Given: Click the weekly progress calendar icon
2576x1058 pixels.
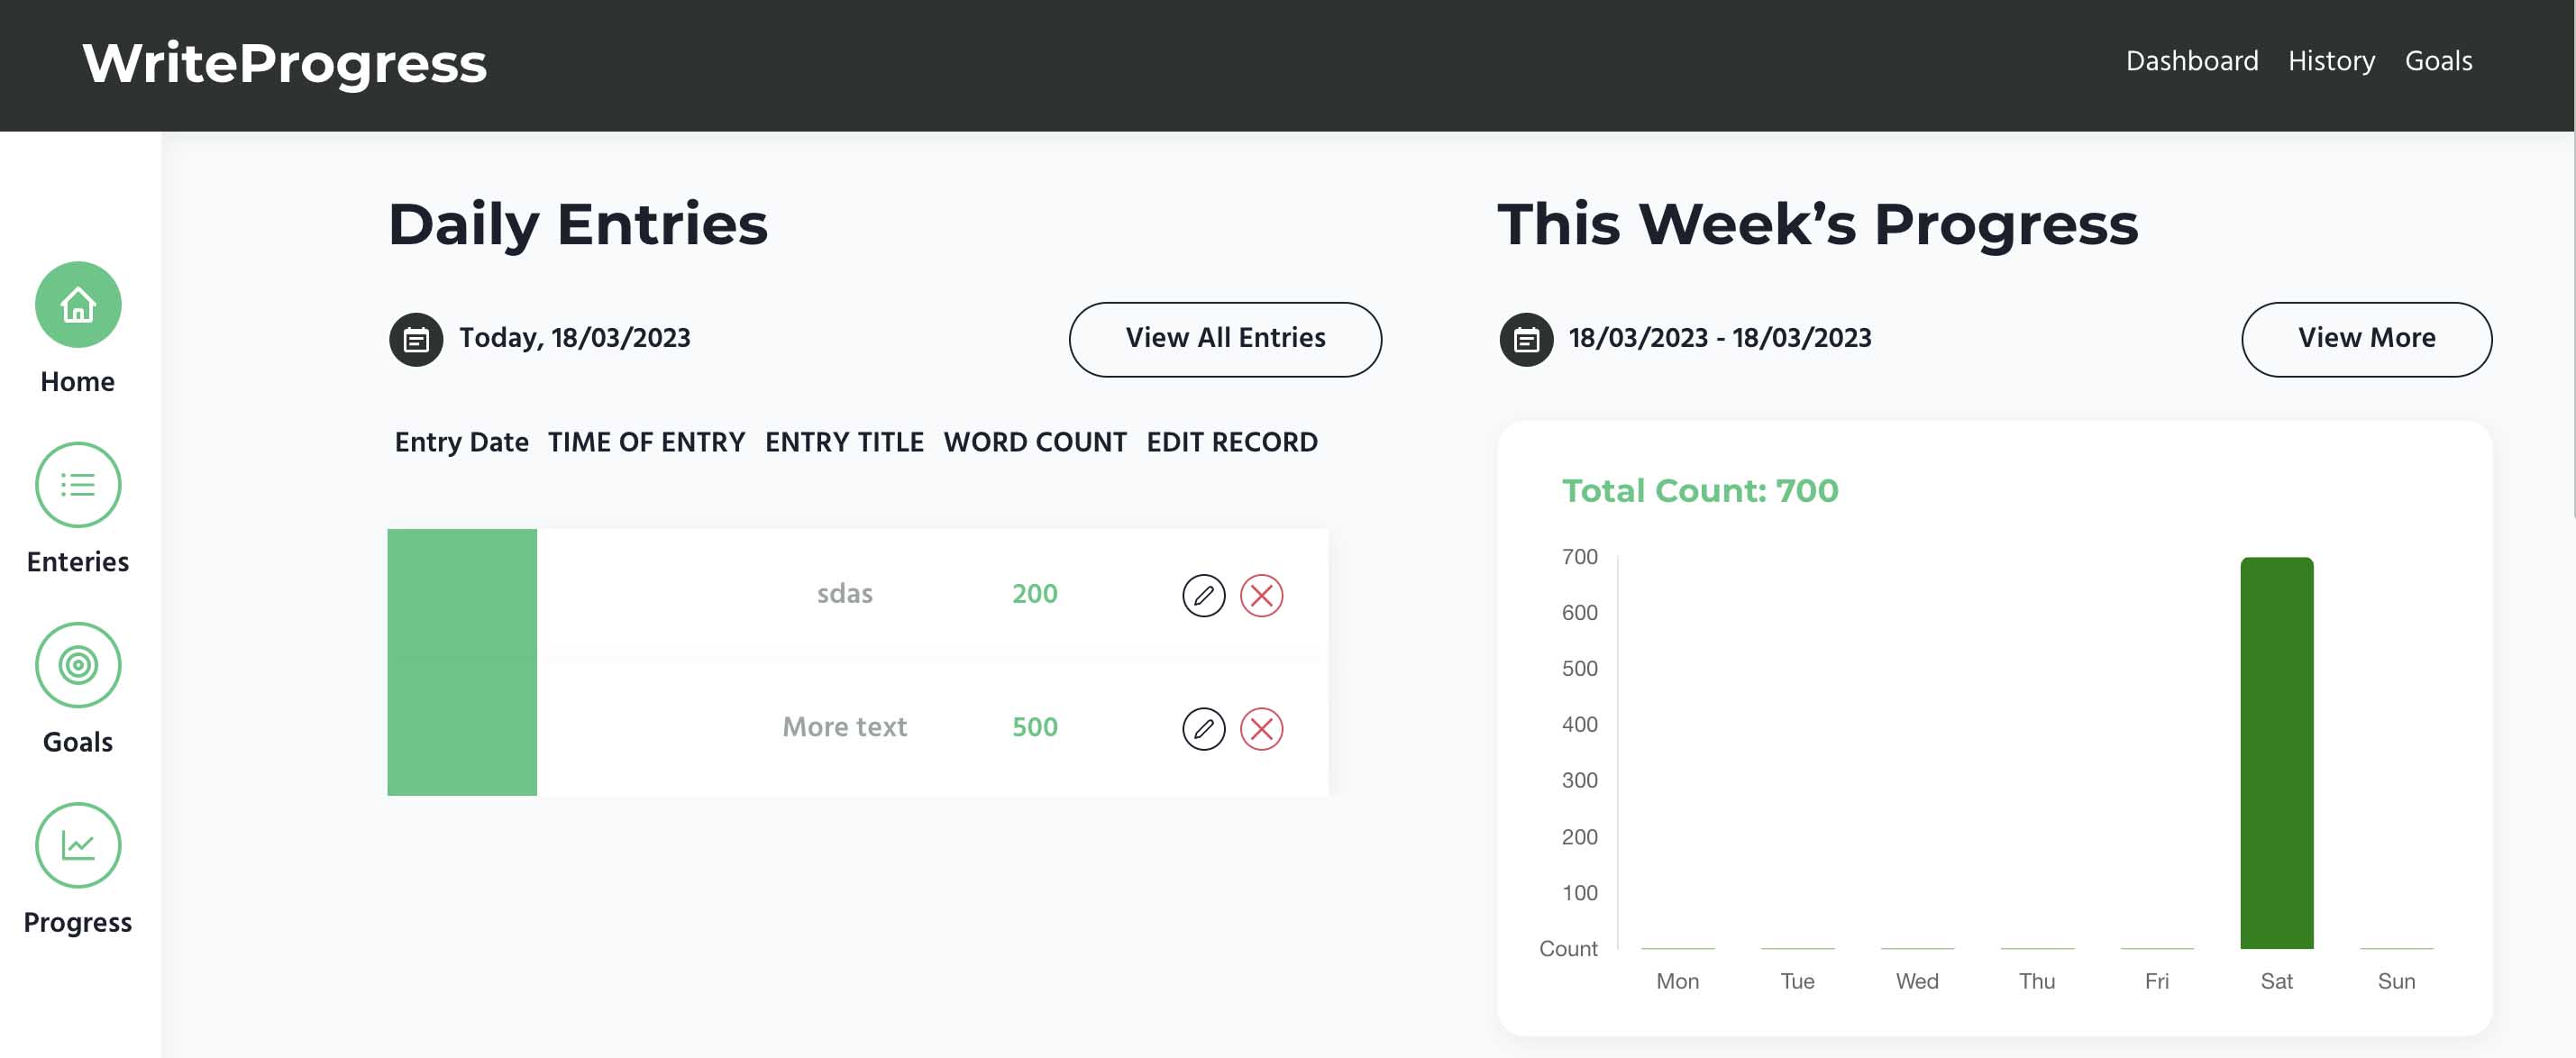Looking at the screenshot, I should click(1526, 340).
